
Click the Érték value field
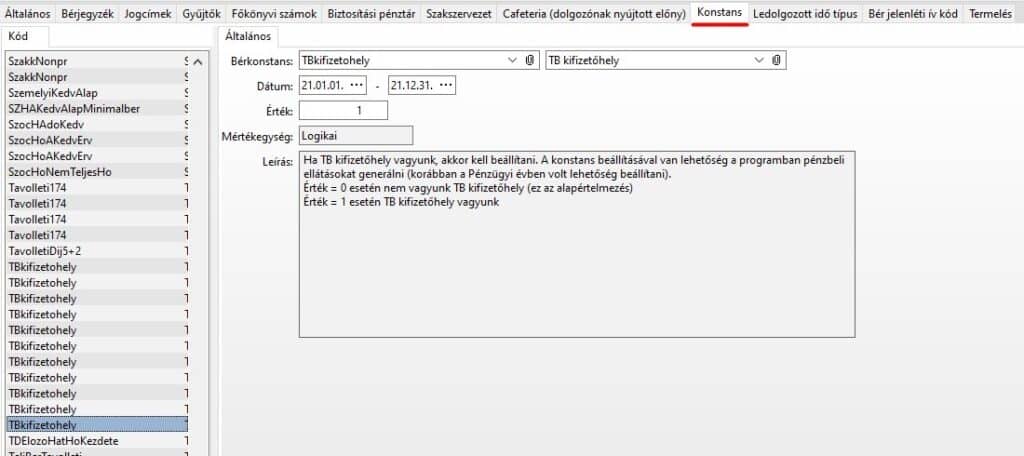click(344, 110)
